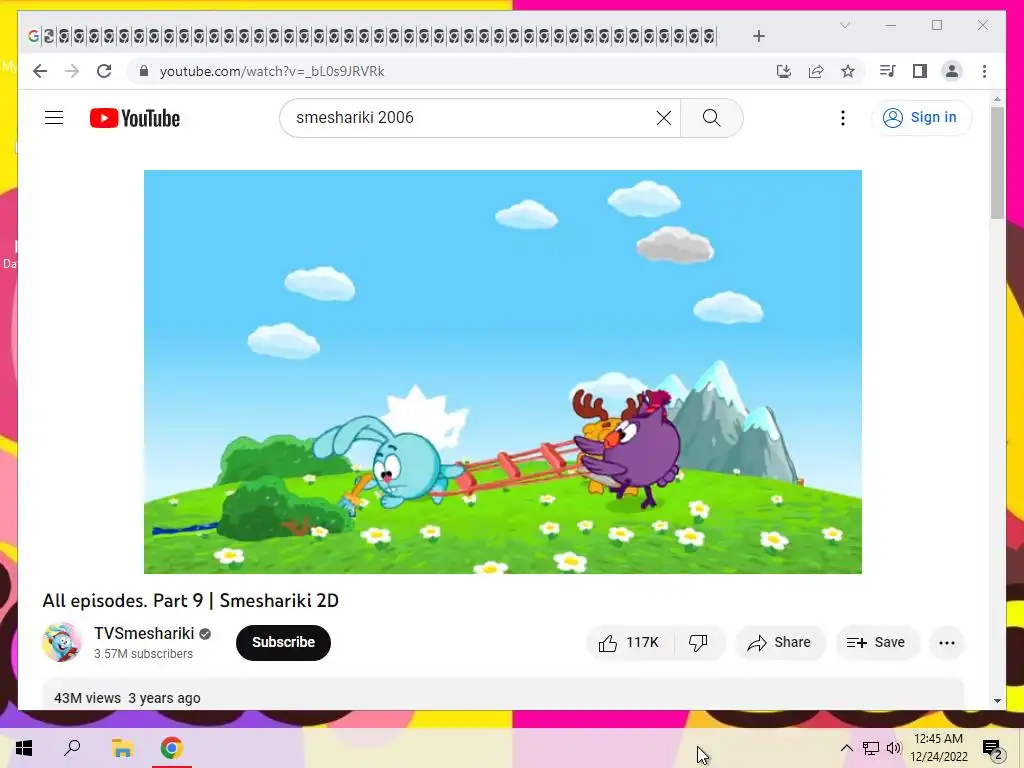The width and height of the screenshot is (1024, 768).
Task: Click the page vertical scrollbar thumb
Action: coord(997,162)
